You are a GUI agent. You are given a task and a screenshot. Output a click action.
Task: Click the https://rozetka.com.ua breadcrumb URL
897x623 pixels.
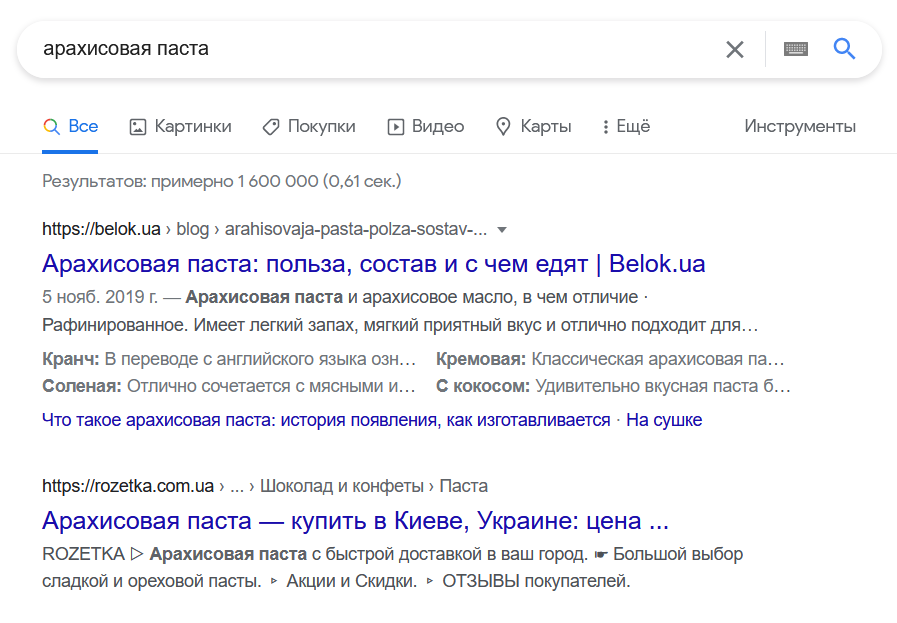coord(128,486)
